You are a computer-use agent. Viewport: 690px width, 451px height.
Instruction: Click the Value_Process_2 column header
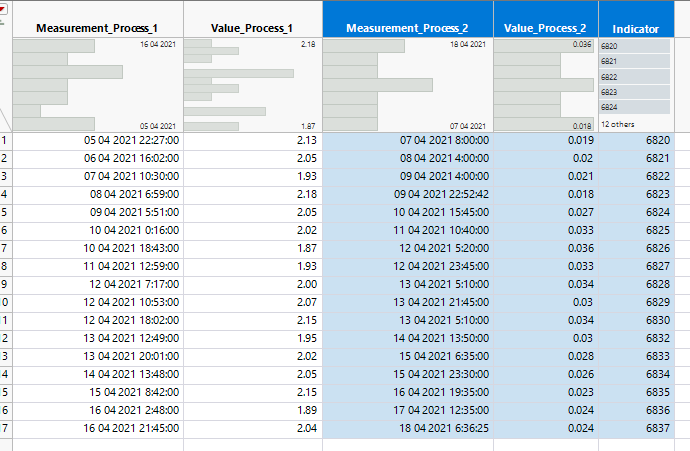tap(545, 28)
